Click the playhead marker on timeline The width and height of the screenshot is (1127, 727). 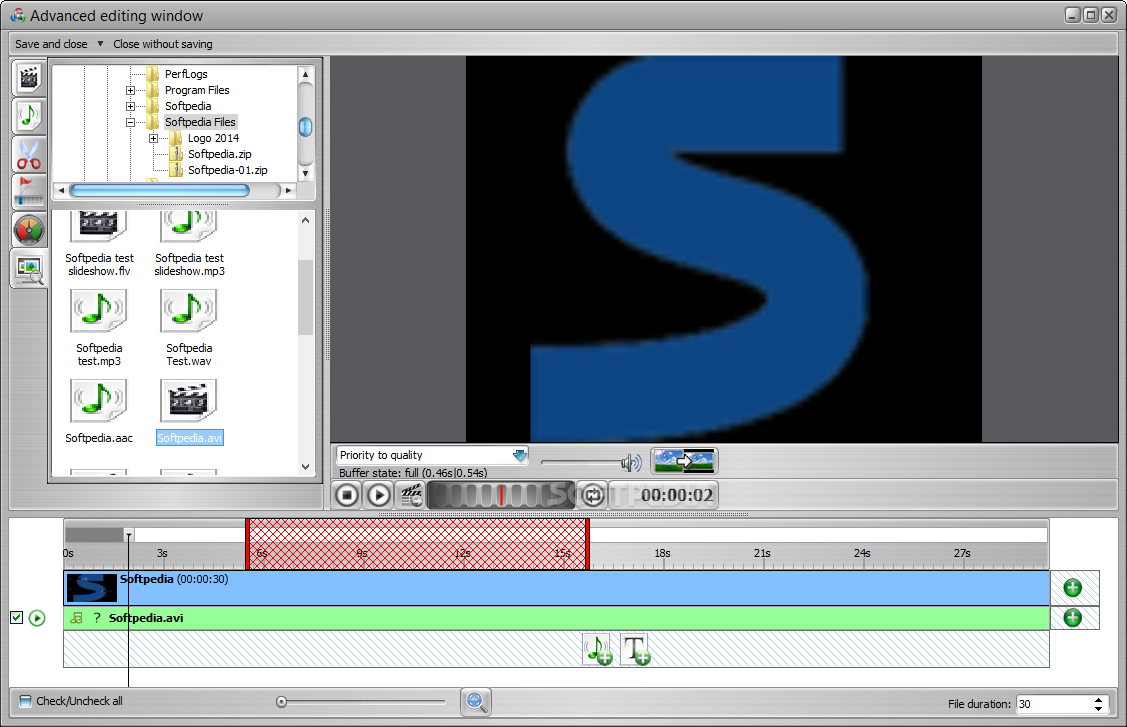pyautogui.click(x=129, y=535)
